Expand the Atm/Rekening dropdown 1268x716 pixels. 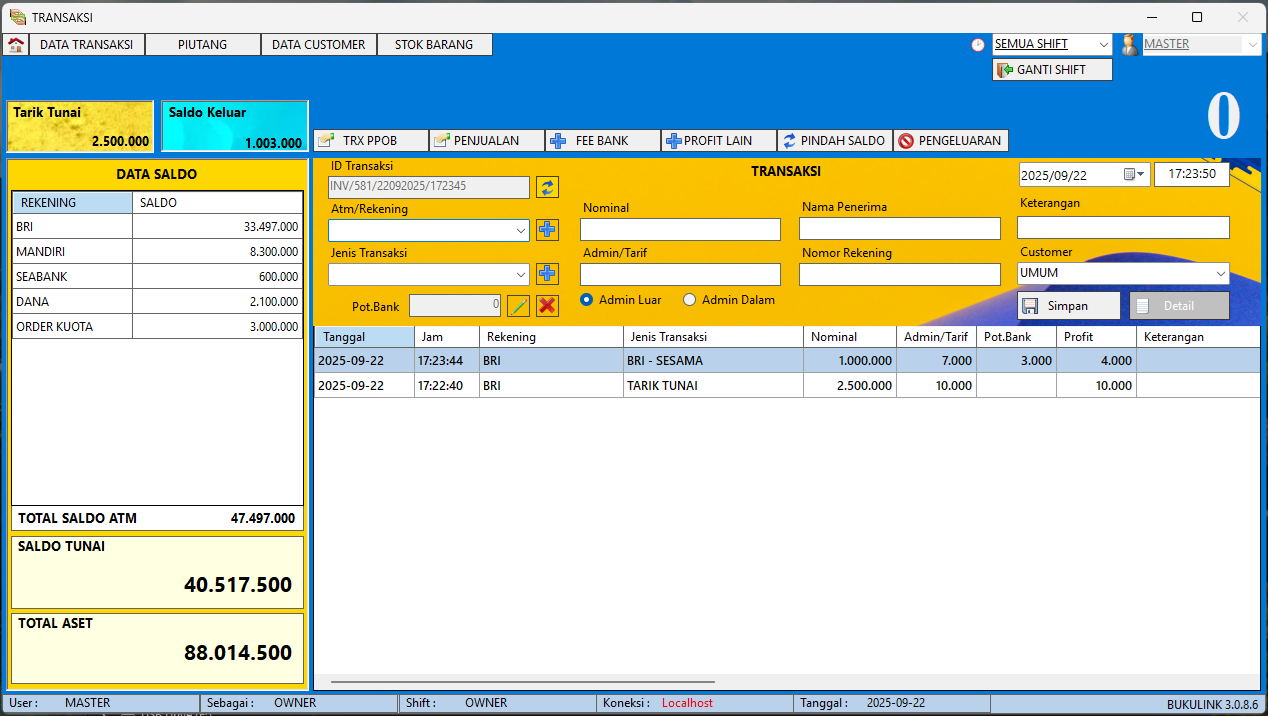coord(521,231)
